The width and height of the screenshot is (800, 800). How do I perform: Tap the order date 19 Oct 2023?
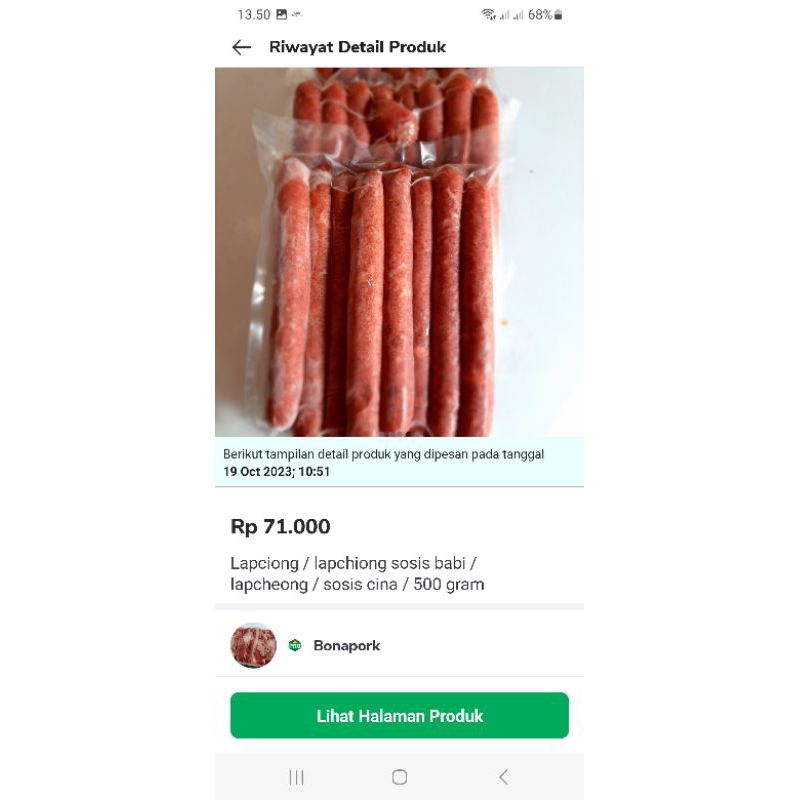(276, 472)
